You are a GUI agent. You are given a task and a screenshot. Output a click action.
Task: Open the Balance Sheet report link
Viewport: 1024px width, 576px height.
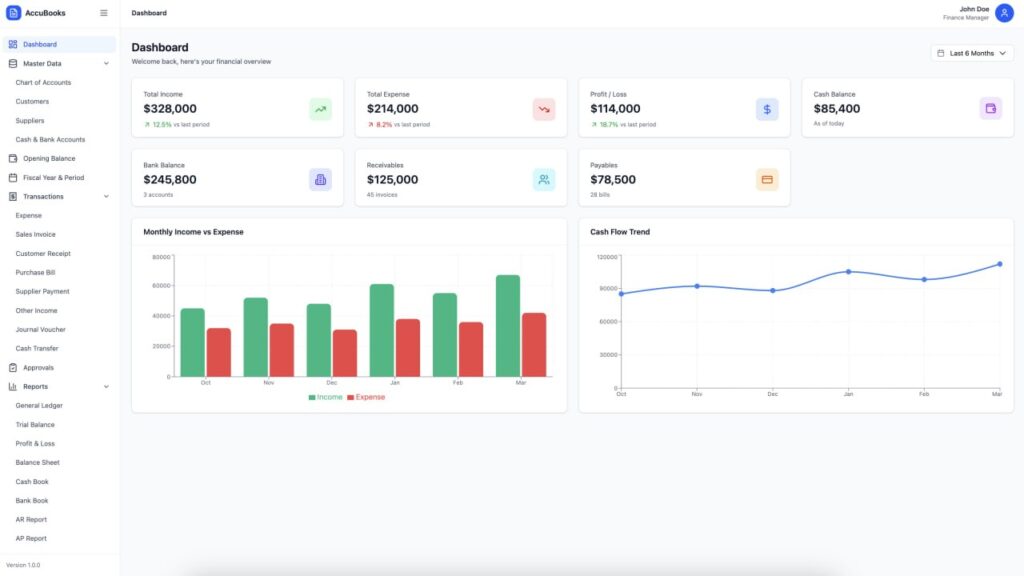point(37,462)
